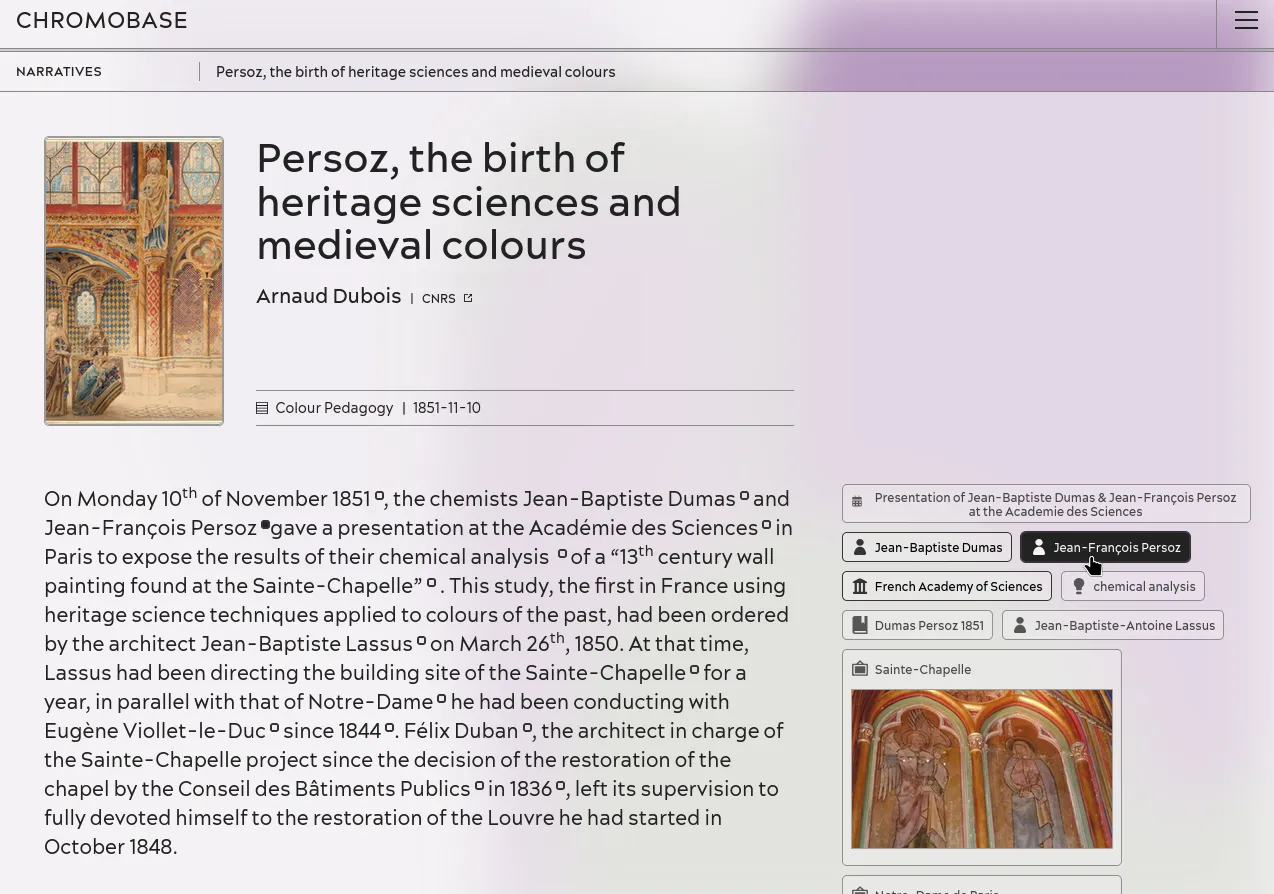
Task: Go to Narratives section
Action: 59,72
